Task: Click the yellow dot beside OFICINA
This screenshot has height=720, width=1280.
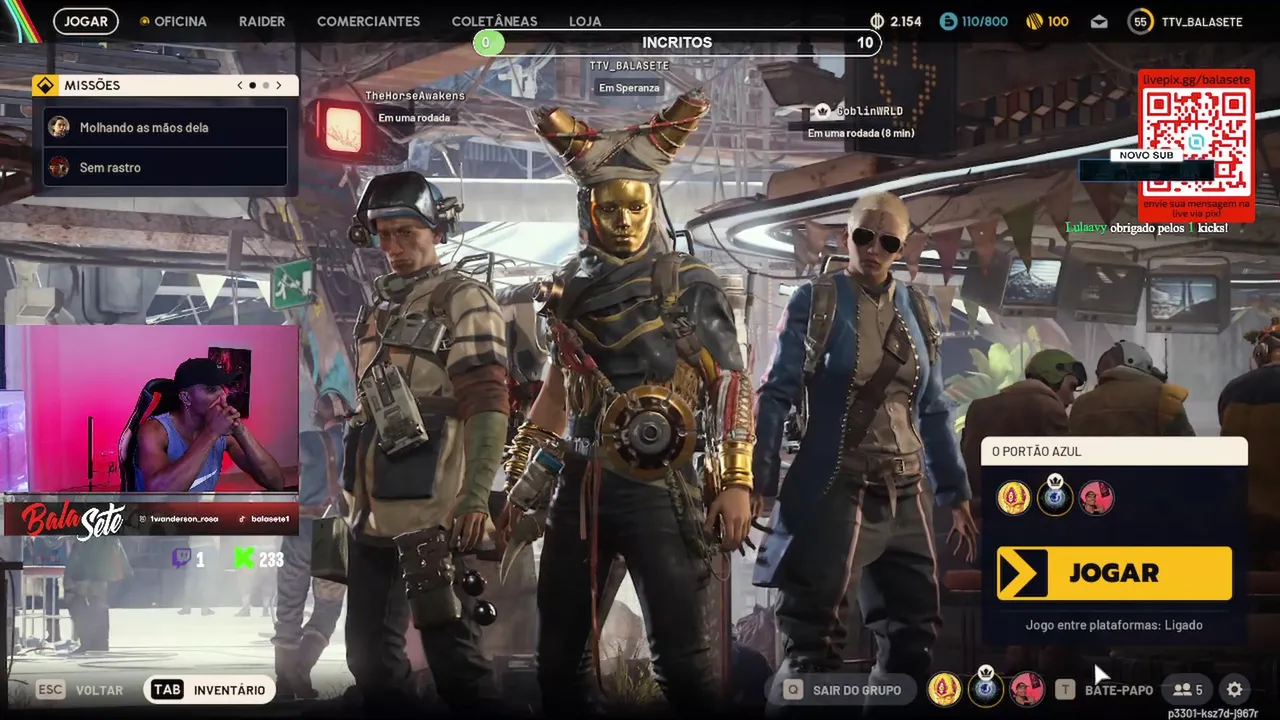Action: point(144,21)
